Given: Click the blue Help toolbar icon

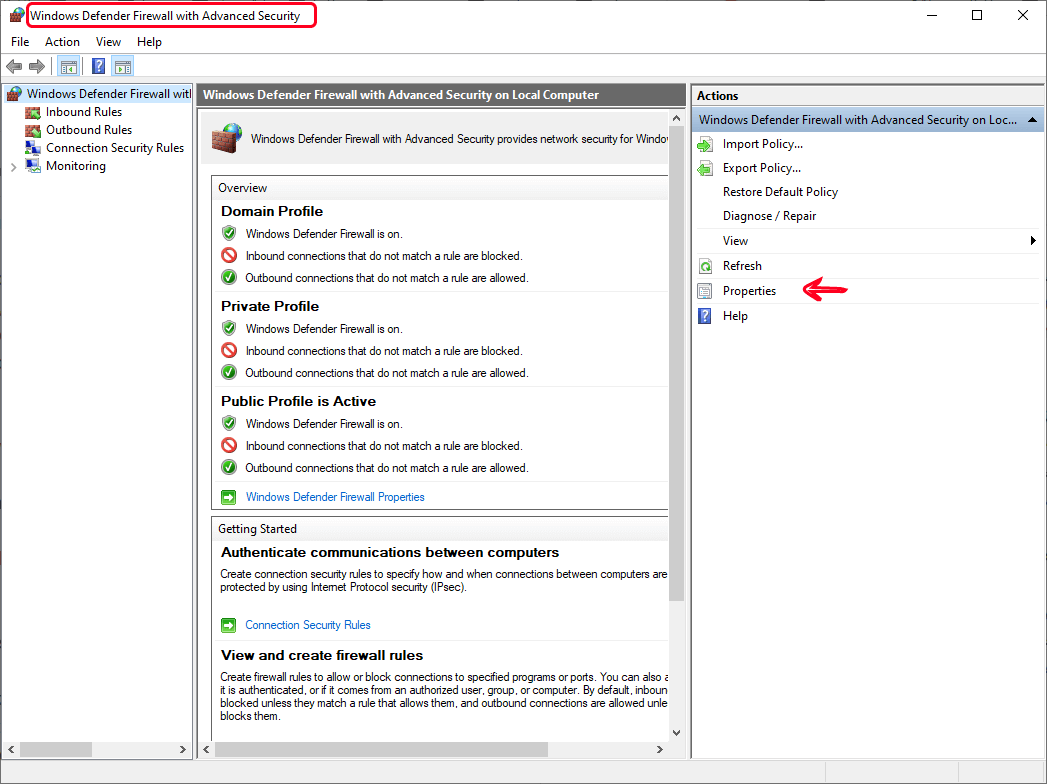Looking at the screenshot, I should coord(98,67).
